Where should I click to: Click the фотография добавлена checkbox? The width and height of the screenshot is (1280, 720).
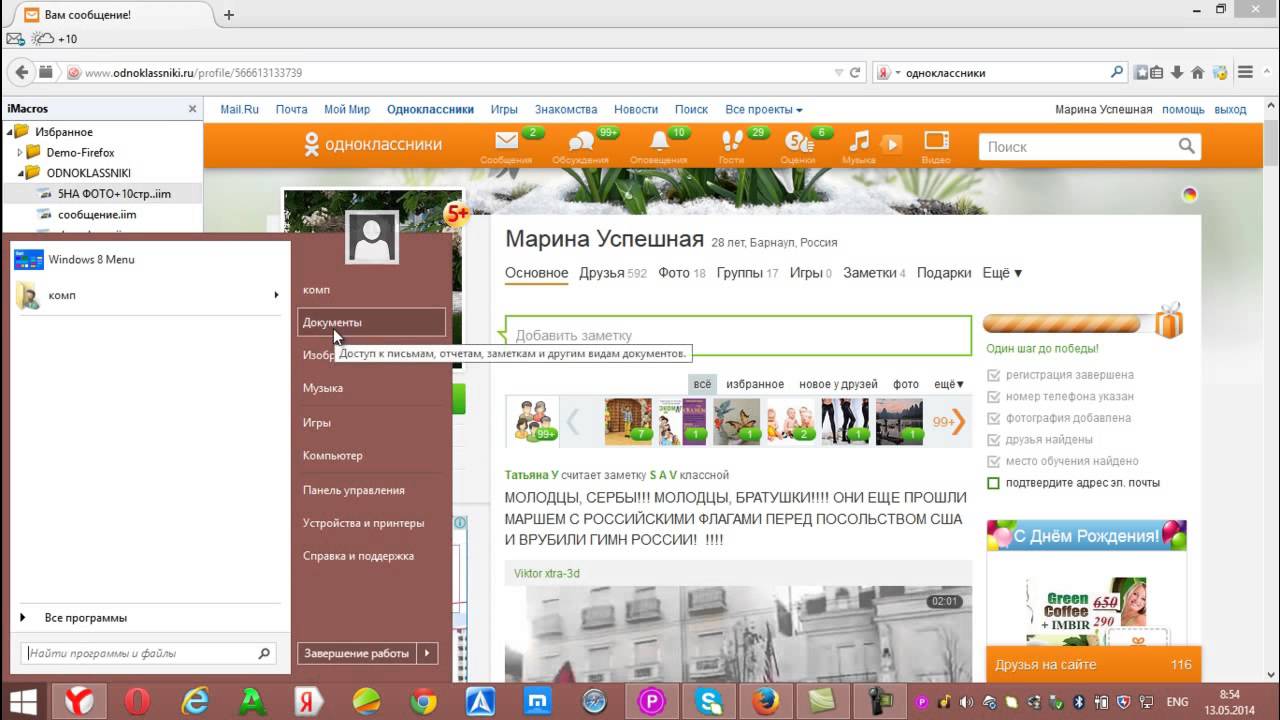point(993,418)
